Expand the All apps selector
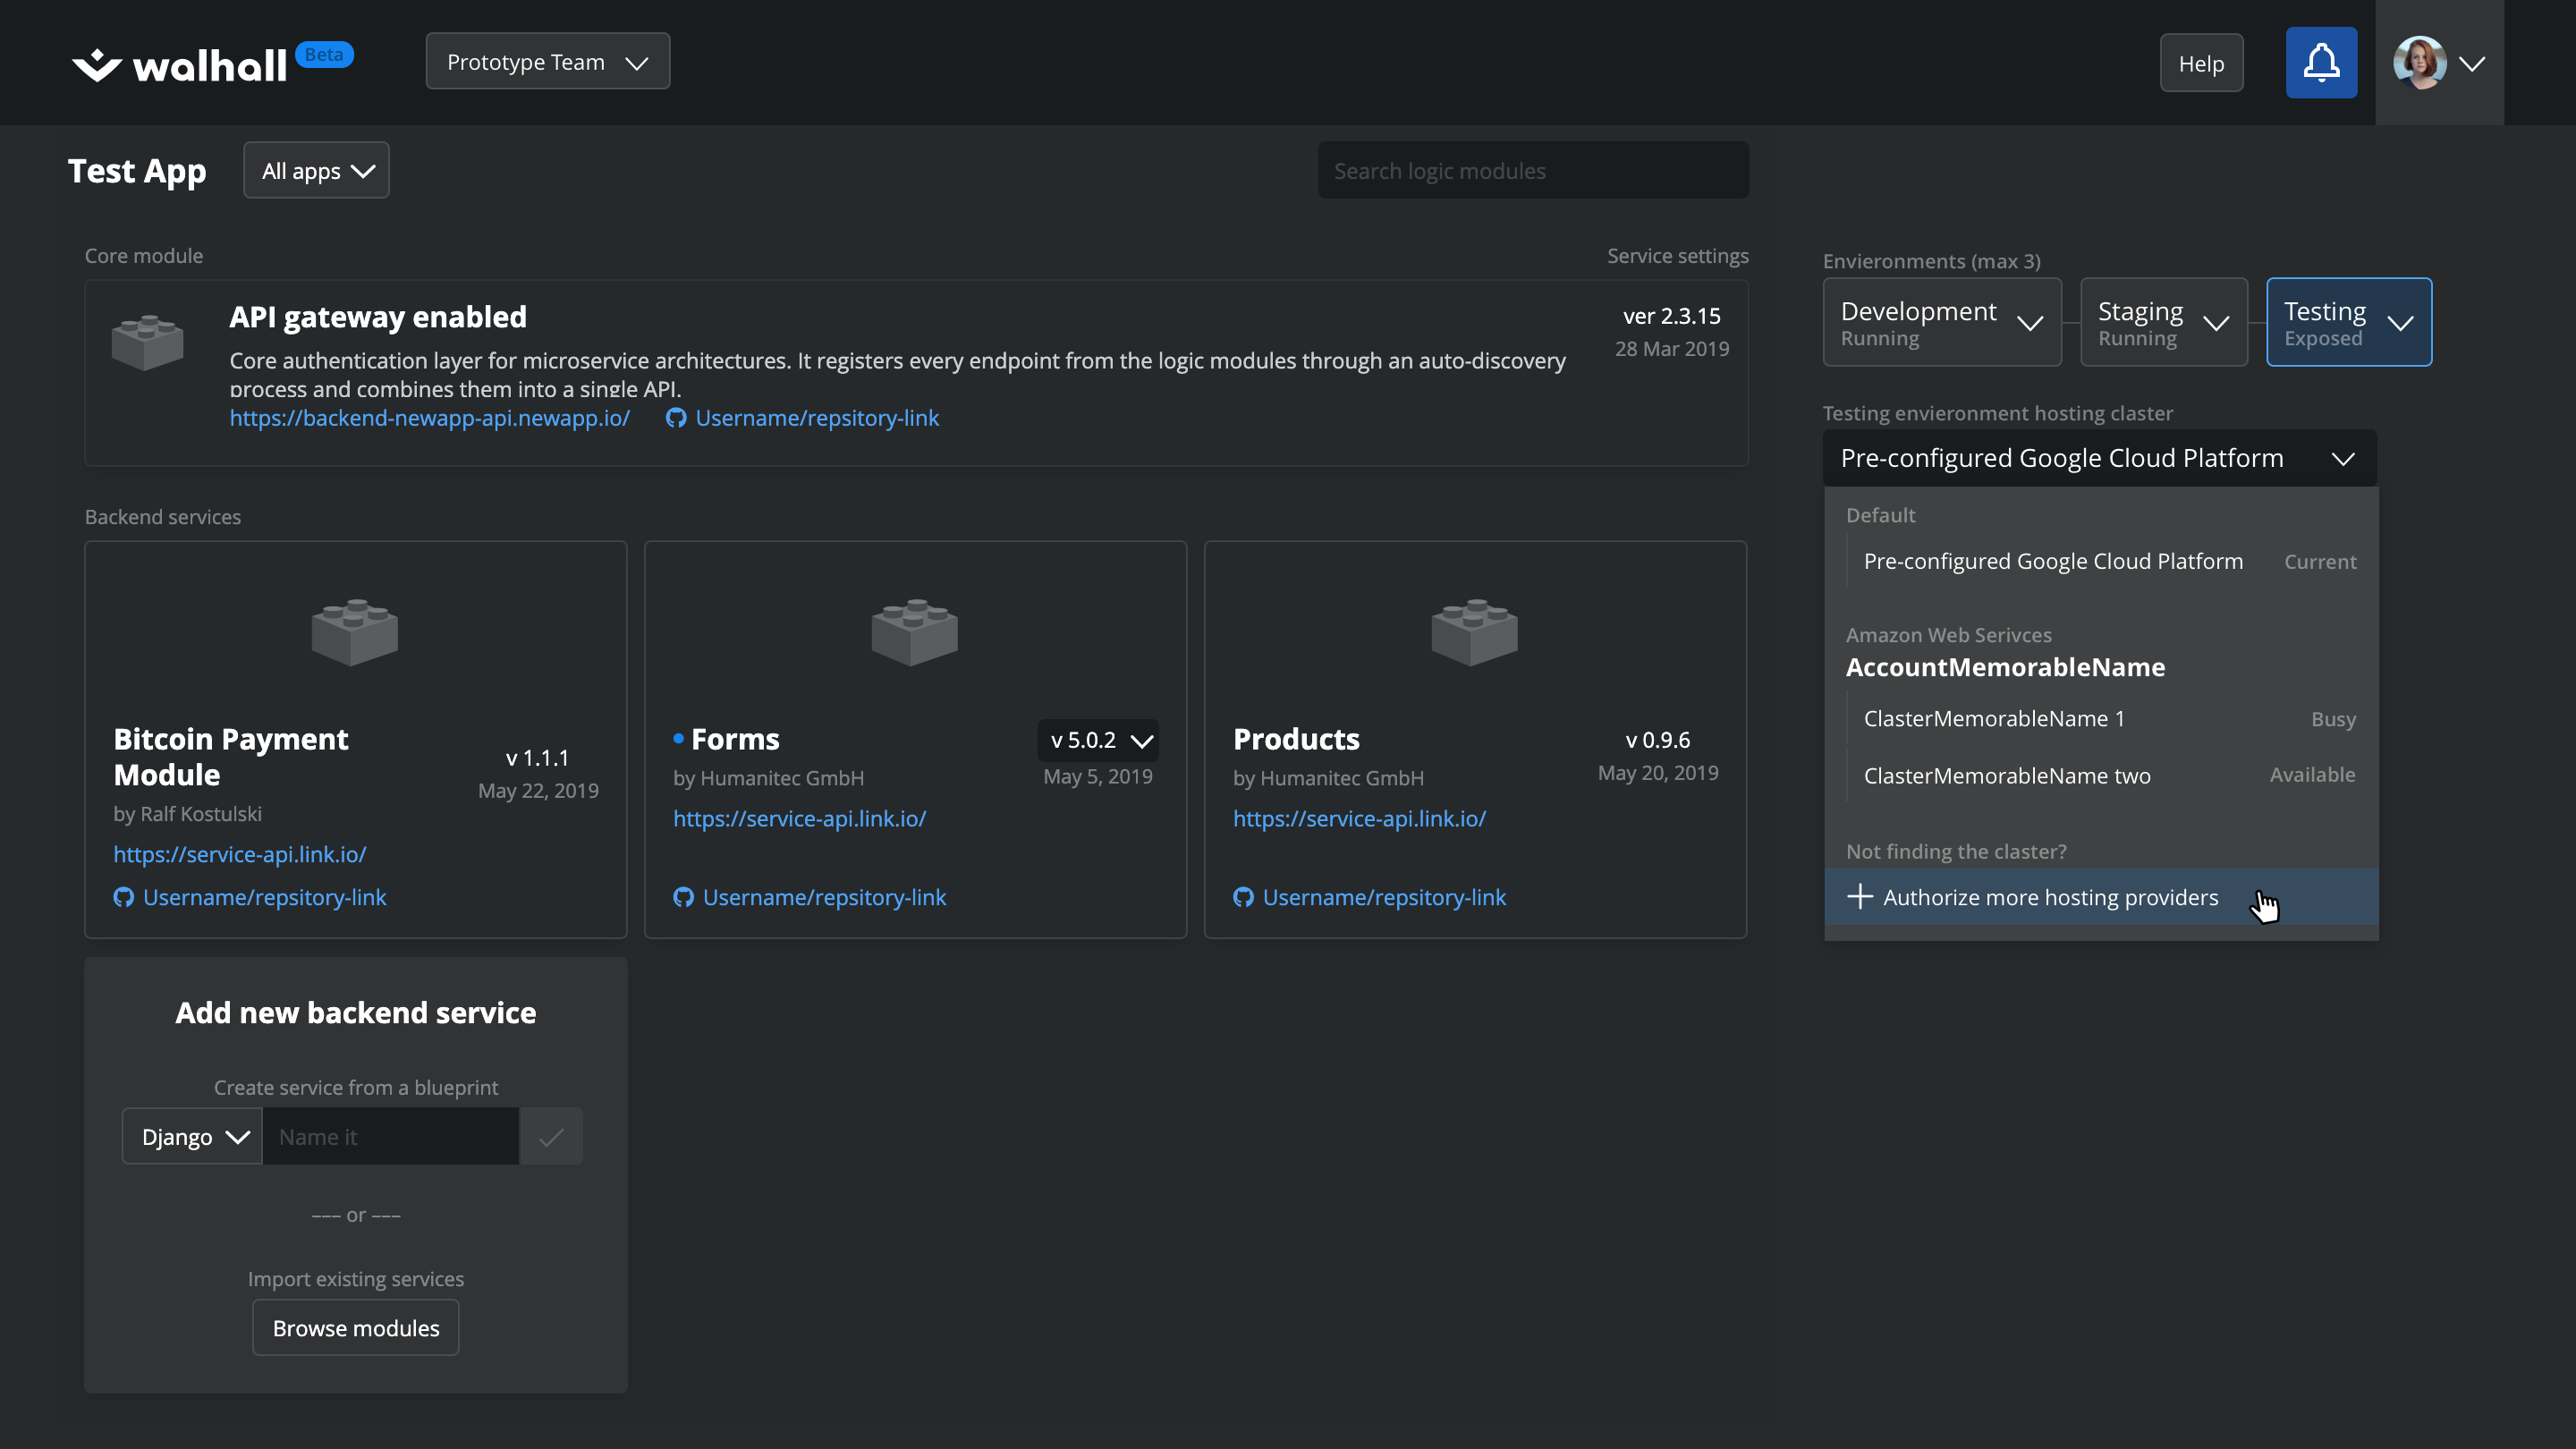The height and width of the screenshot is (1449, 2576). tap(316, 170)
